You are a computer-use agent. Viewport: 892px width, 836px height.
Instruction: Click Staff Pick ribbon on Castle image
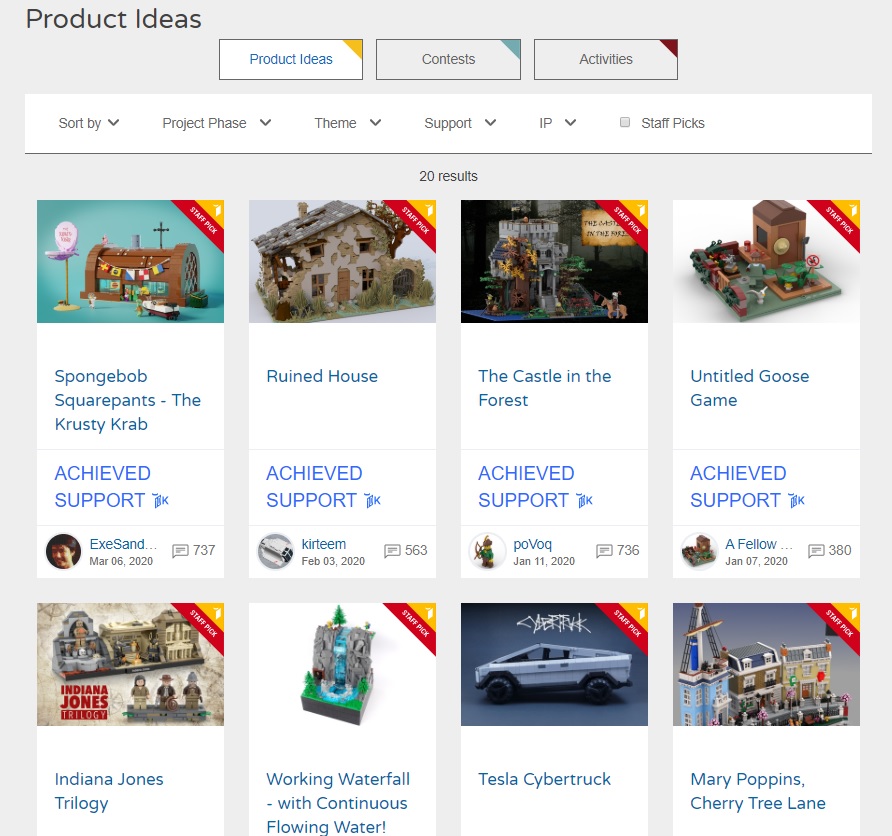coord(626,221)
